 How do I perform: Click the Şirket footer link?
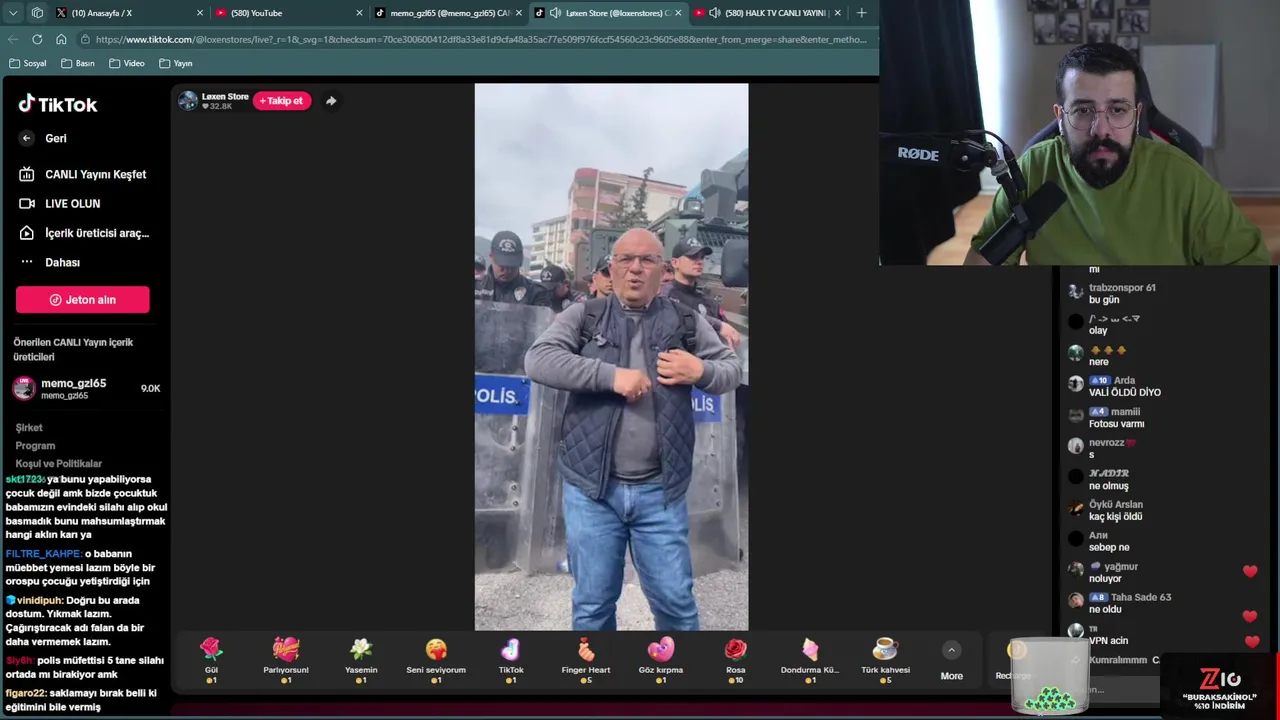[x=29, y=427]
